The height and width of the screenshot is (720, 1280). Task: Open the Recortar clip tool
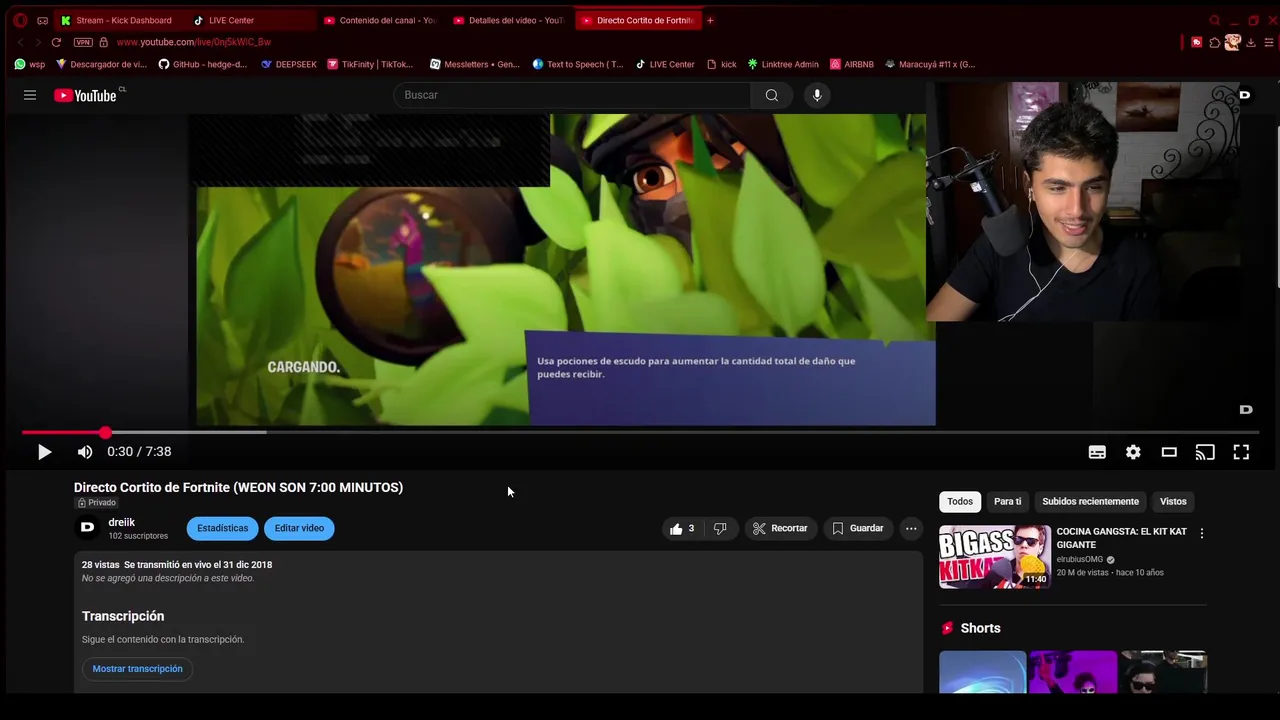(x=779, y=528)
